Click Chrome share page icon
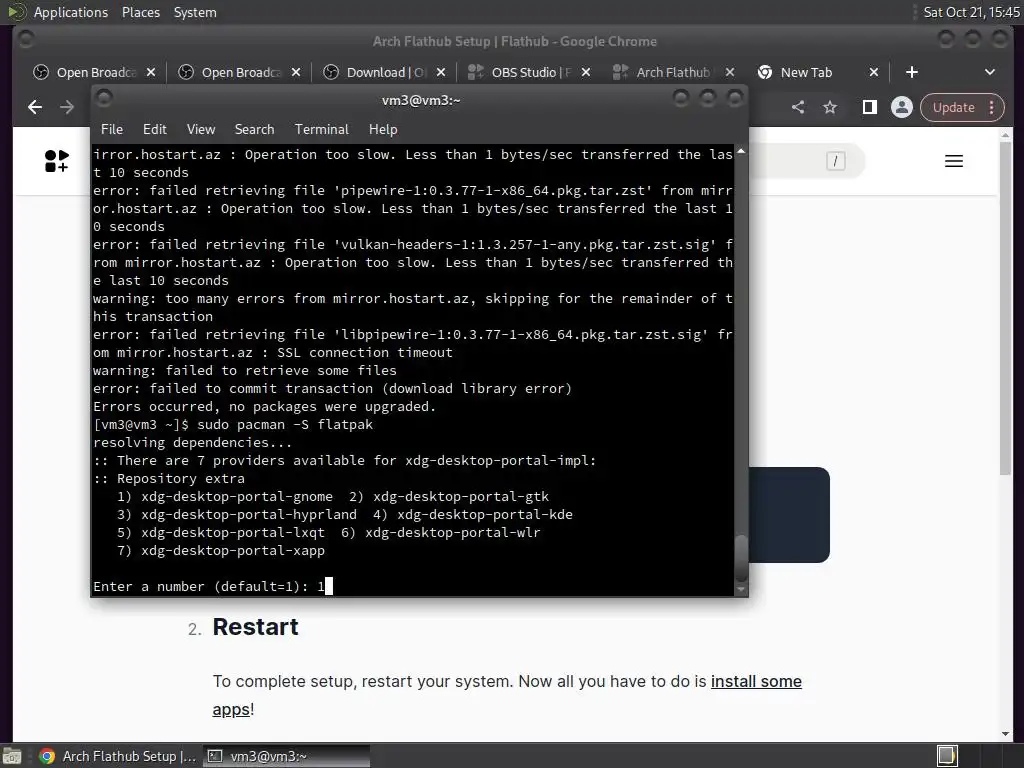Viewport: 1024px width, 768px height. [x=798, y=107]
